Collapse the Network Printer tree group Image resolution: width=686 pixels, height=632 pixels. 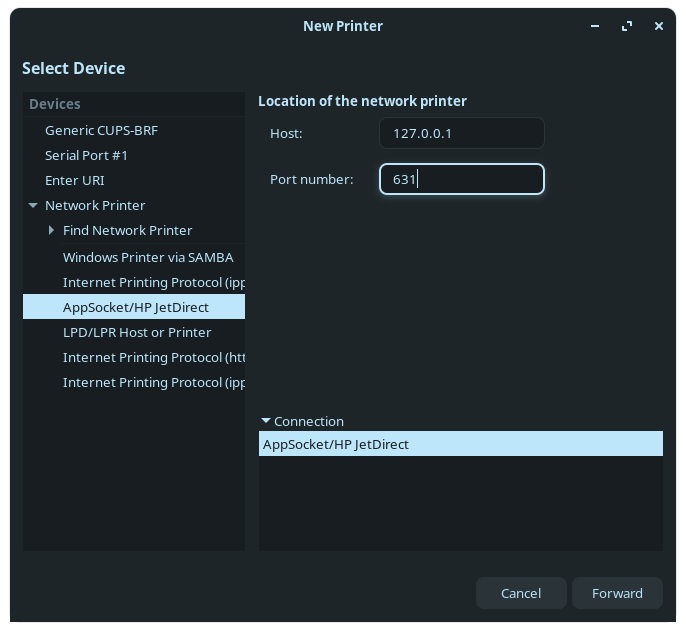[34, 206]
